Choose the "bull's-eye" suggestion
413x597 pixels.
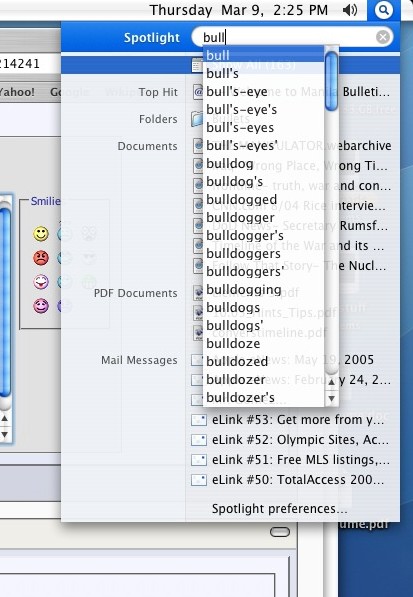point(263,91)
